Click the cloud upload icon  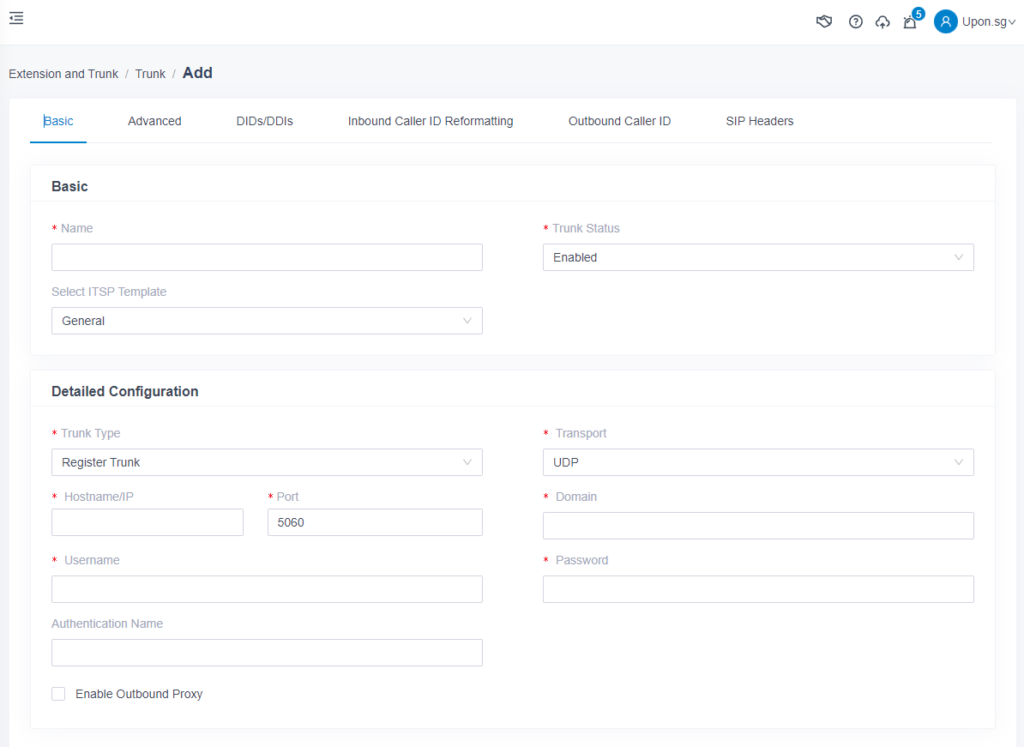point(882,21)
